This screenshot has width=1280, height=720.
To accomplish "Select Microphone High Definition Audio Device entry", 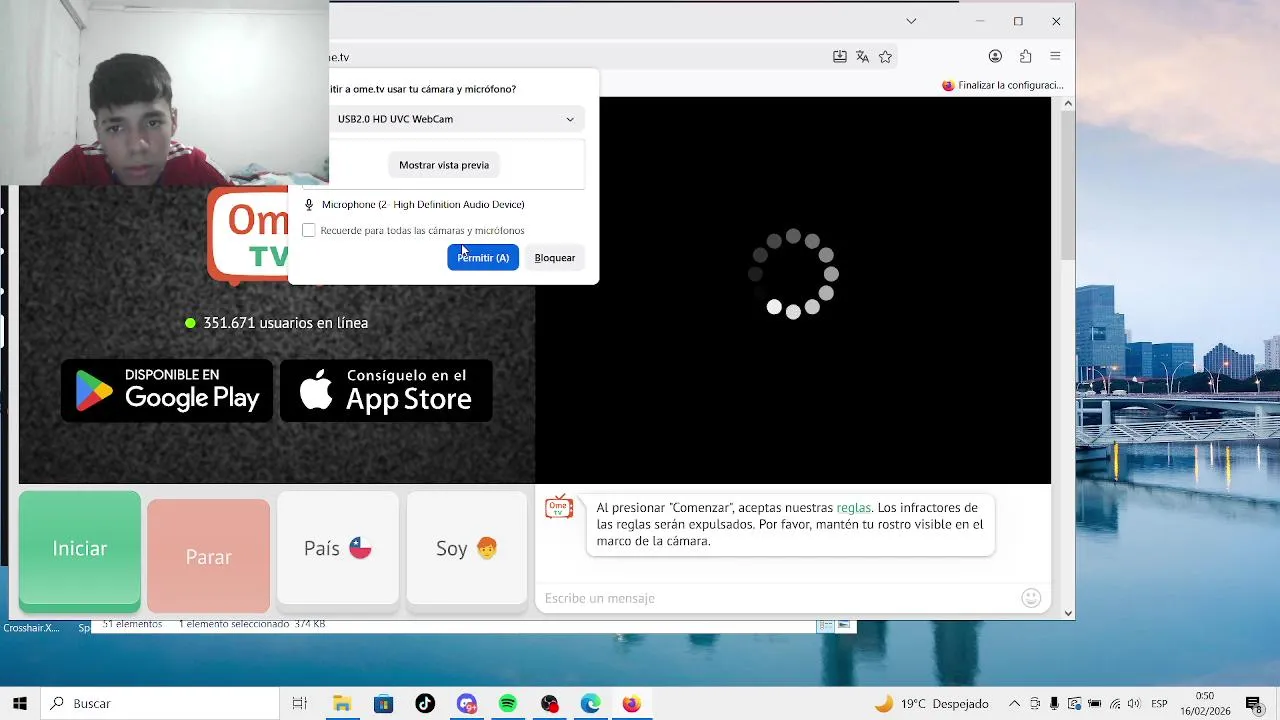I will pos(414,205).
